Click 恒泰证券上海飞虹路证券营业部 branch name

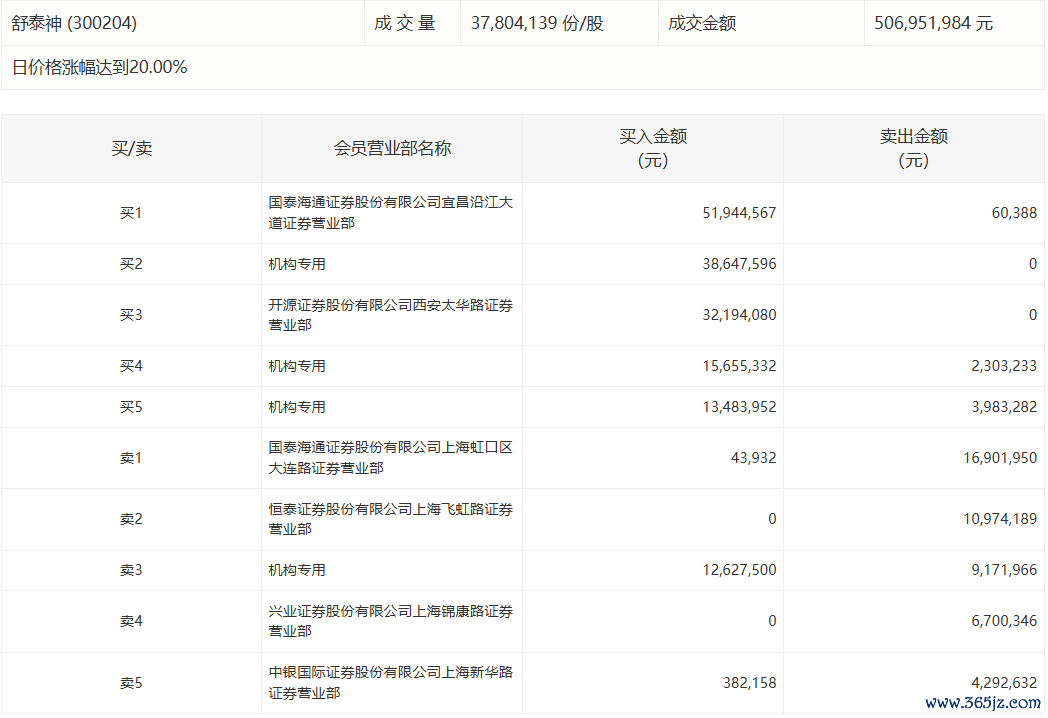pyautogui.click(x=390, y=519)
